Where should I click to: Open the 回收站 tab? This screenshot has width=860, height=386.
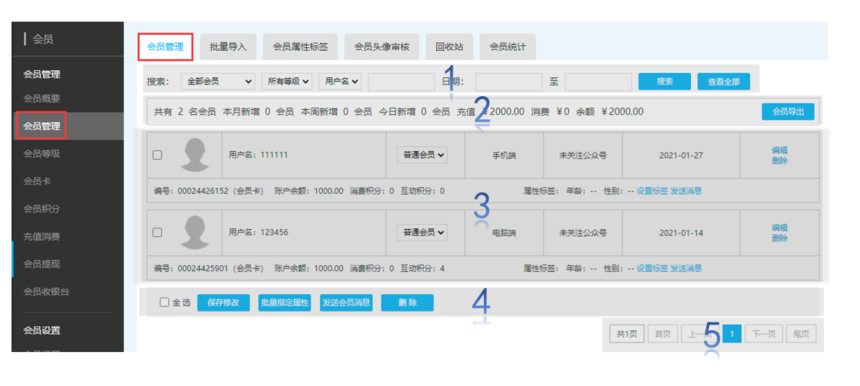pos(449,47)
